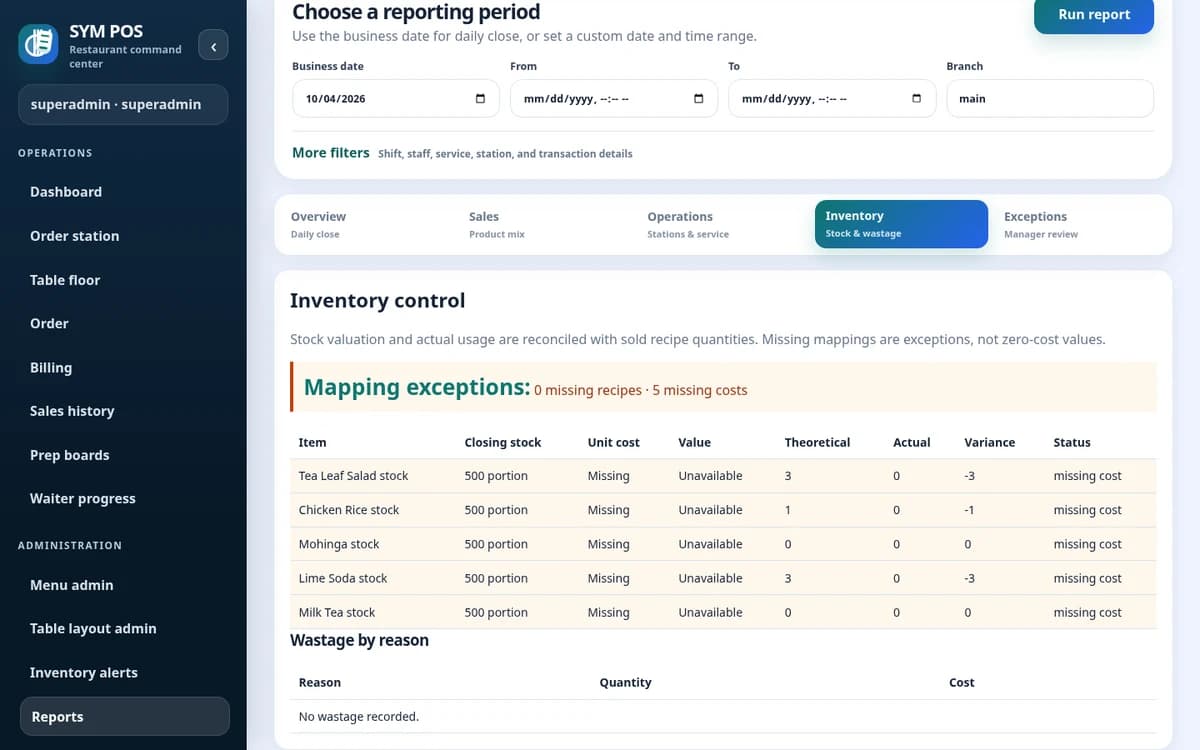Open the Order page in sidebar
This screenshot has width=1200, height=750.
(124, 323)
